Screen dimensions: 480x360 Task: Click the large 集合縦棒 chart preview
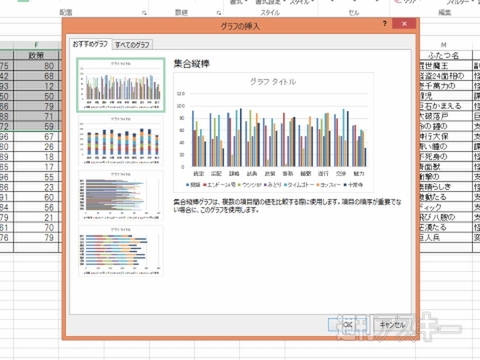(x=273, y=132)
